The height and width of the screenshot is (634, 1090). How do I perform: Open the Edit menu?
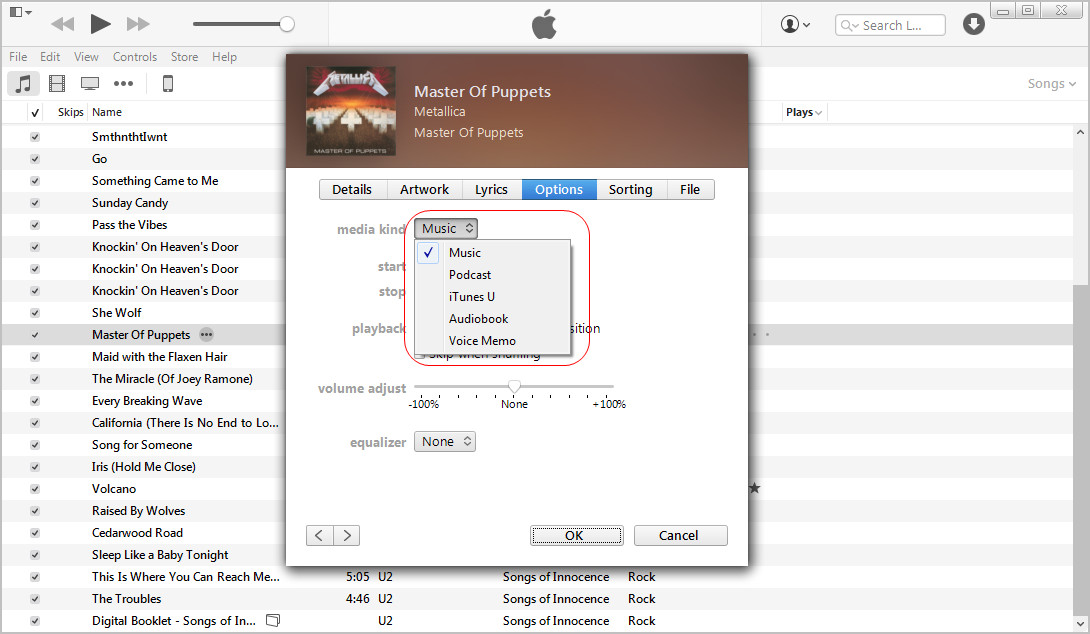pyautogui.click(x=50, y=57)
